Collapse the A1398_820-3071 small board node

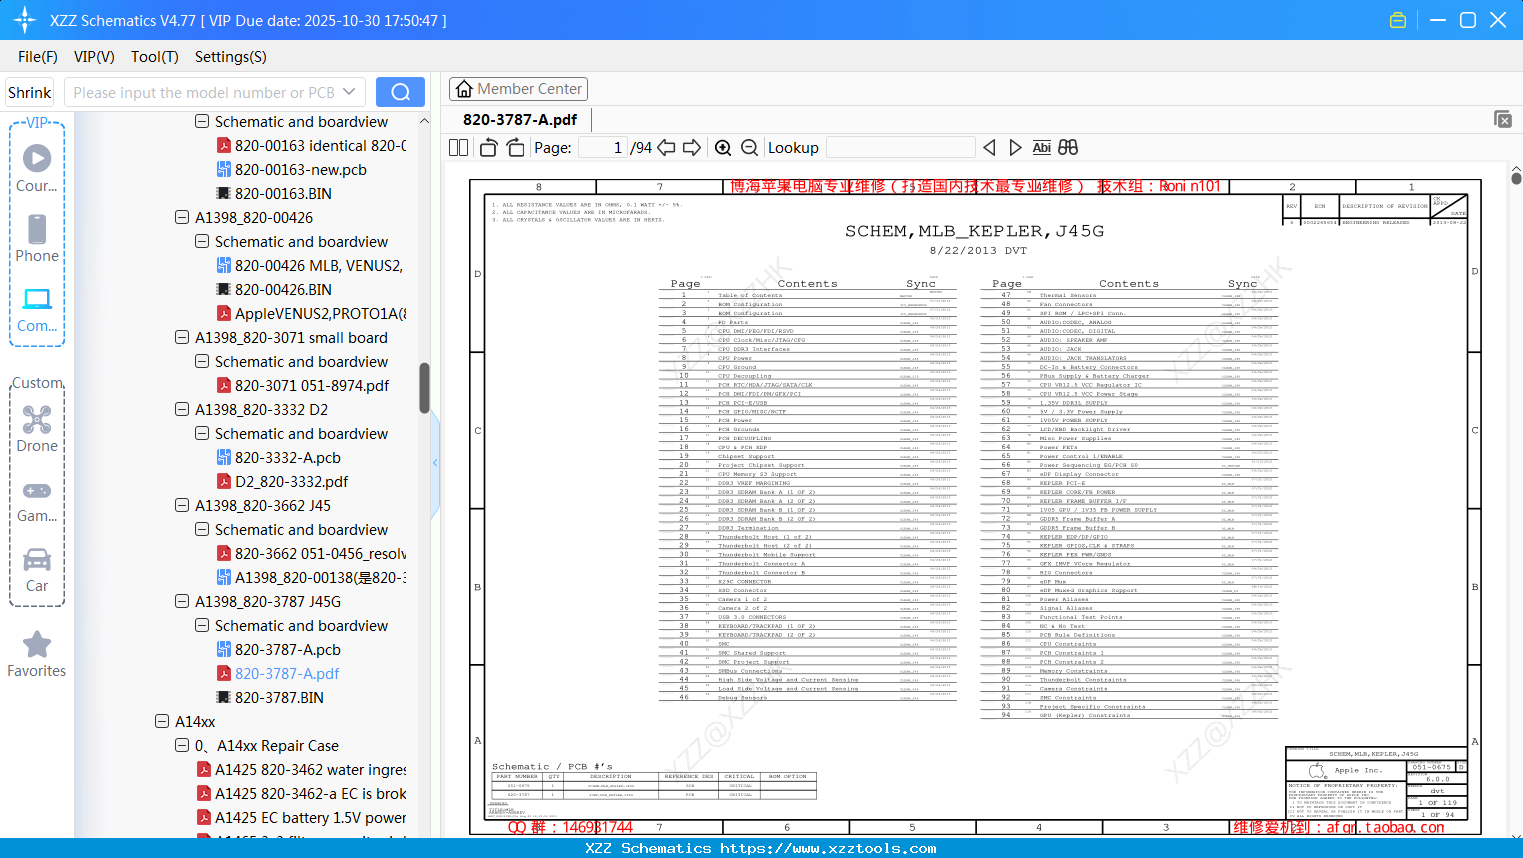coord(182,337)
